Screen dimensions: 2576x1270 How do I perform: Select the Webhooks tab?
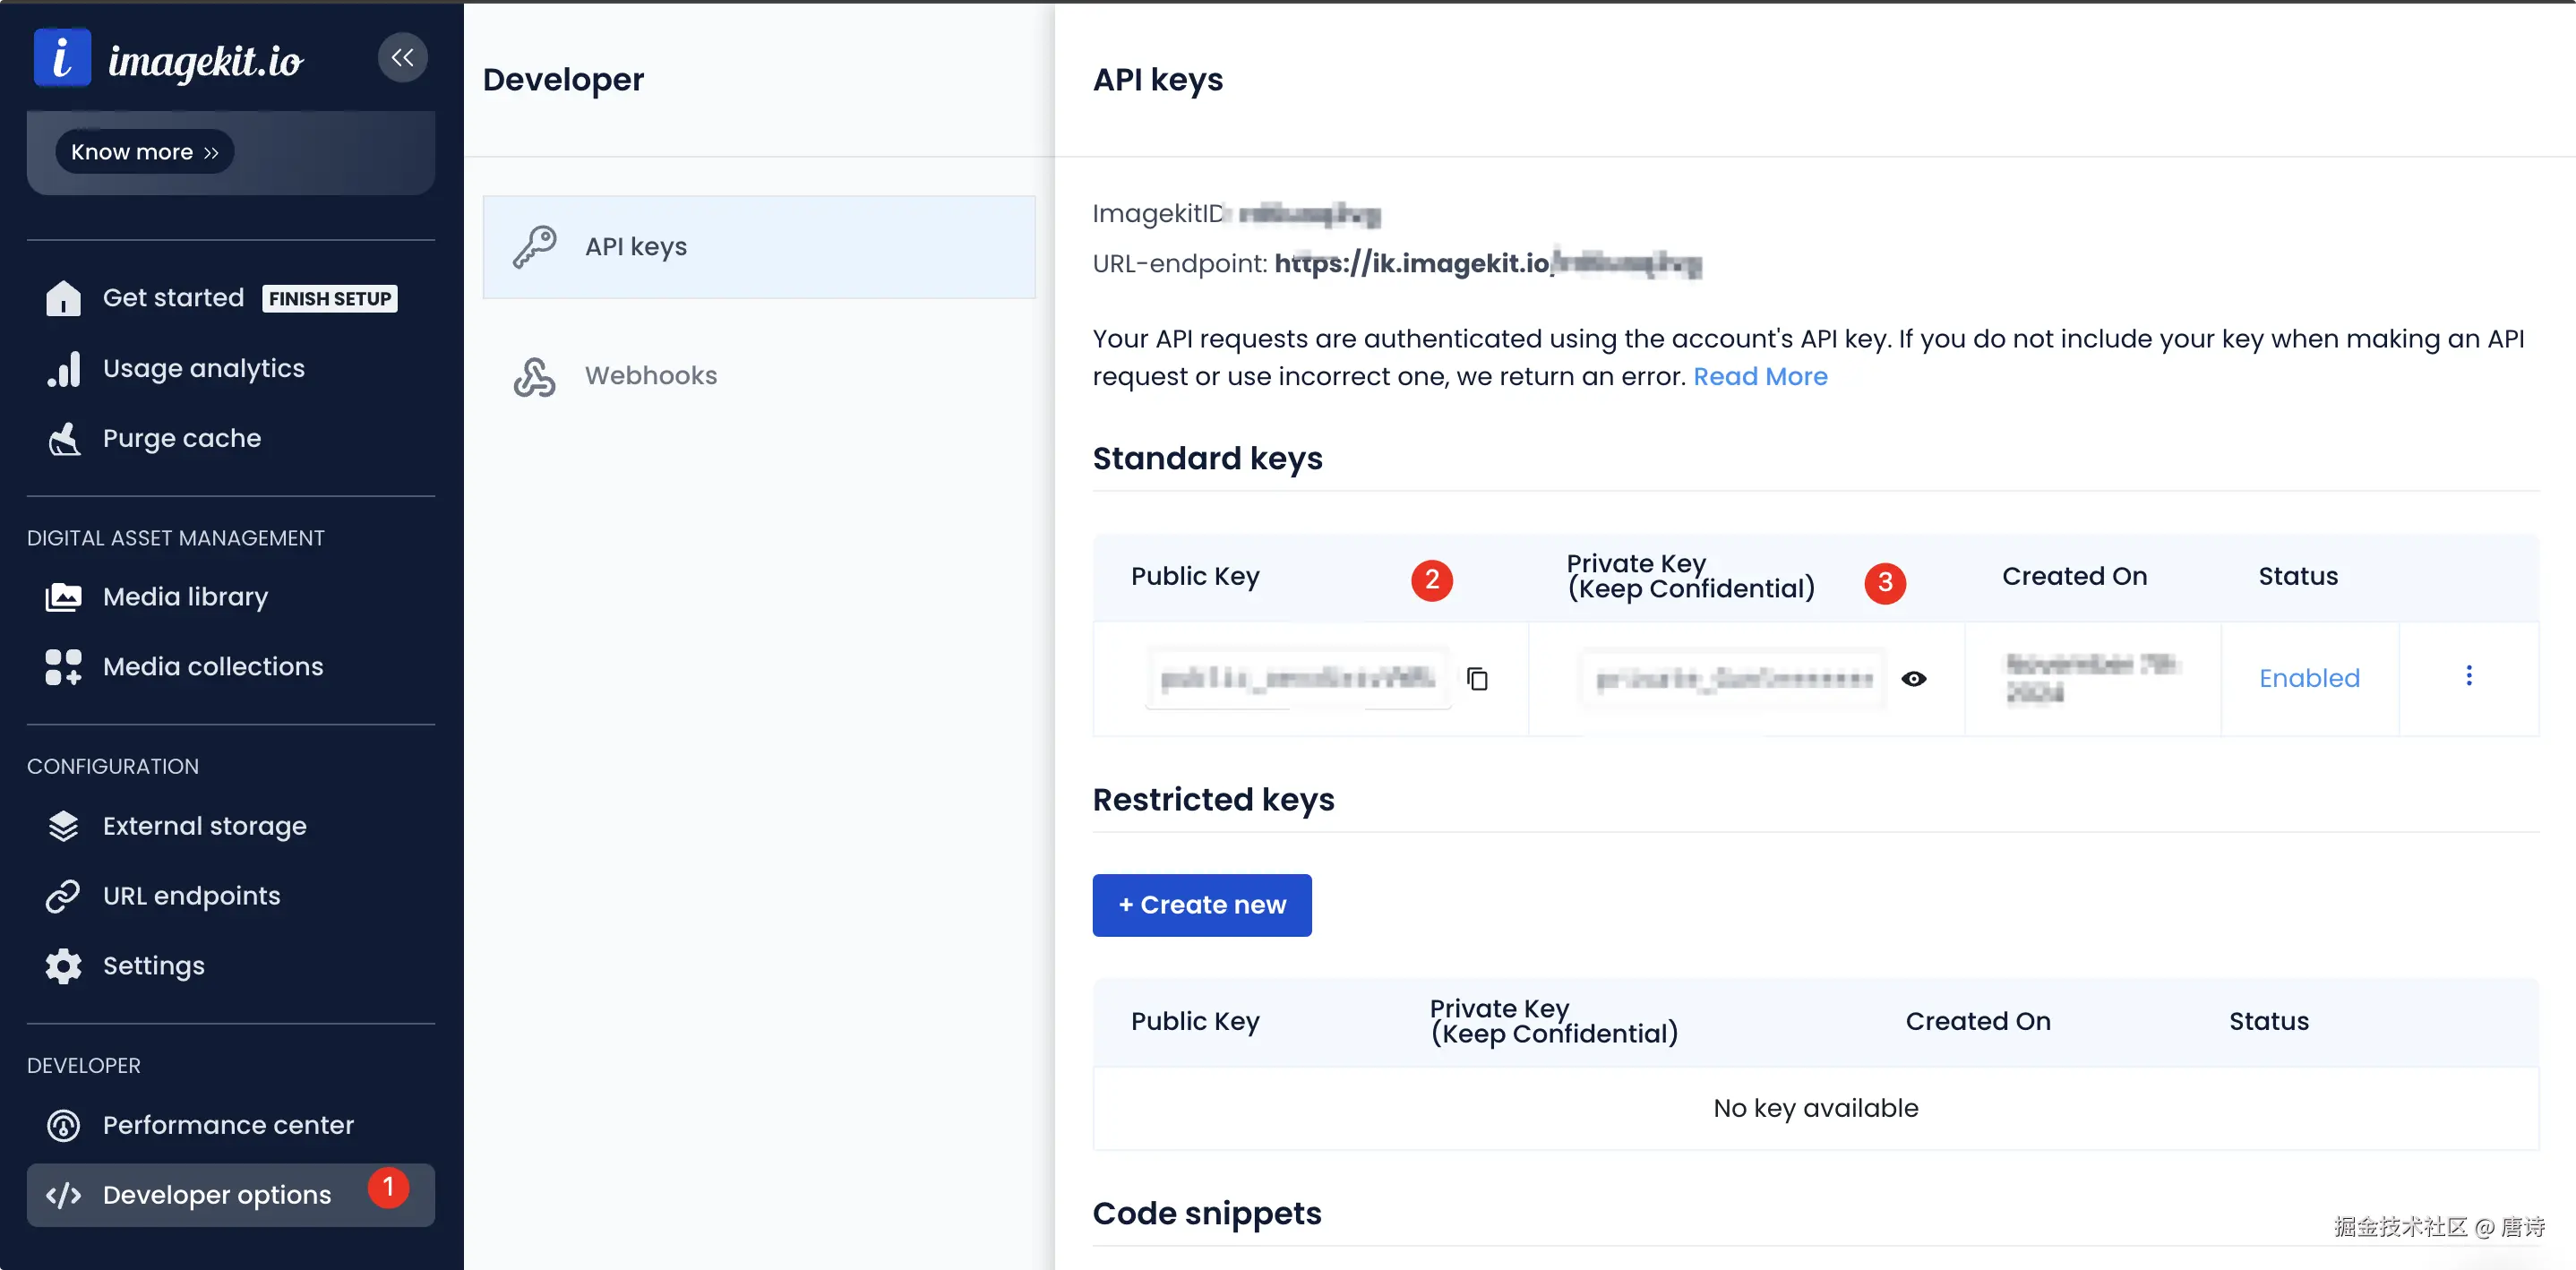tap(650, 376)
